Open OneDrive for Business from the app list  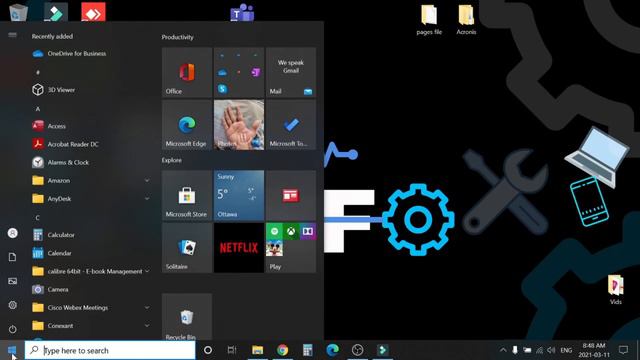(91, 53)
